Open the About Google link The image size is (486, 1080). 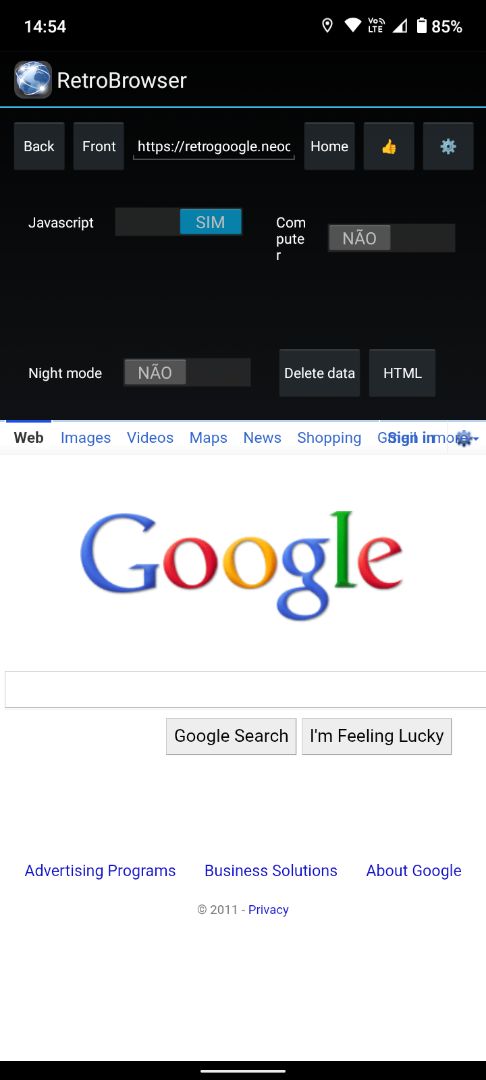[x=414, y=871]
